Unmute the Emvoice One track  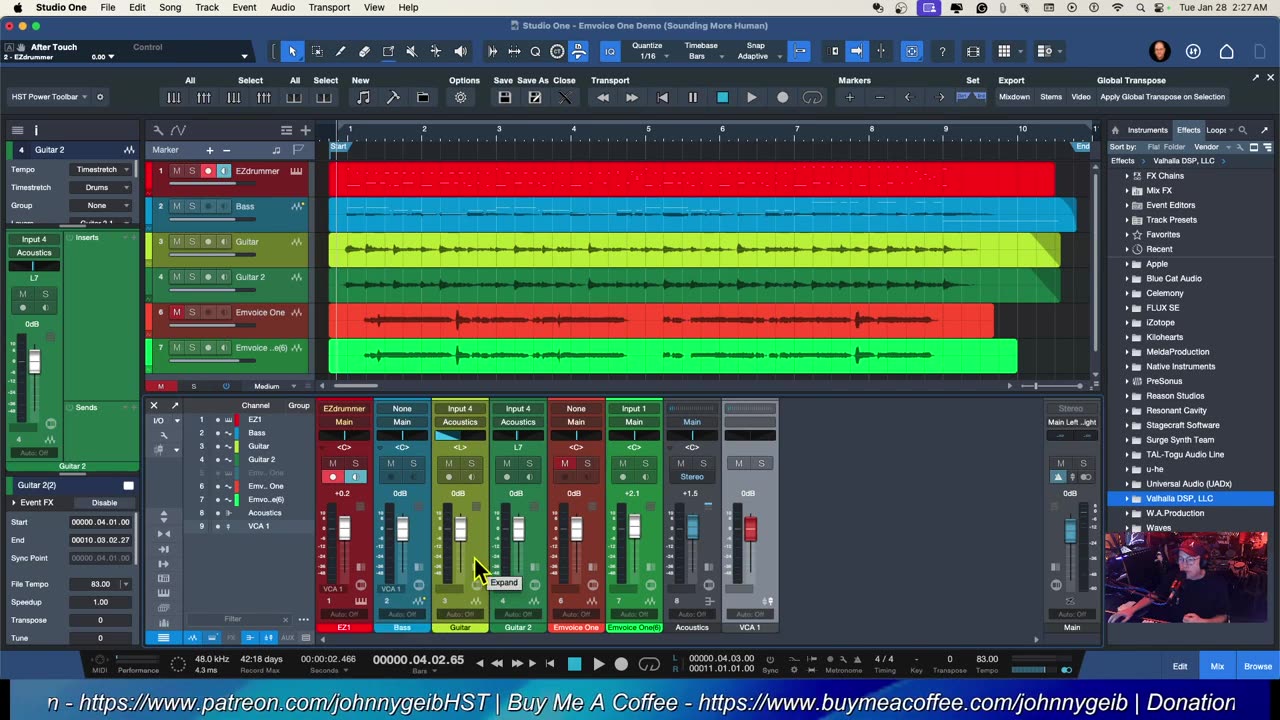[x=177, y=312]
